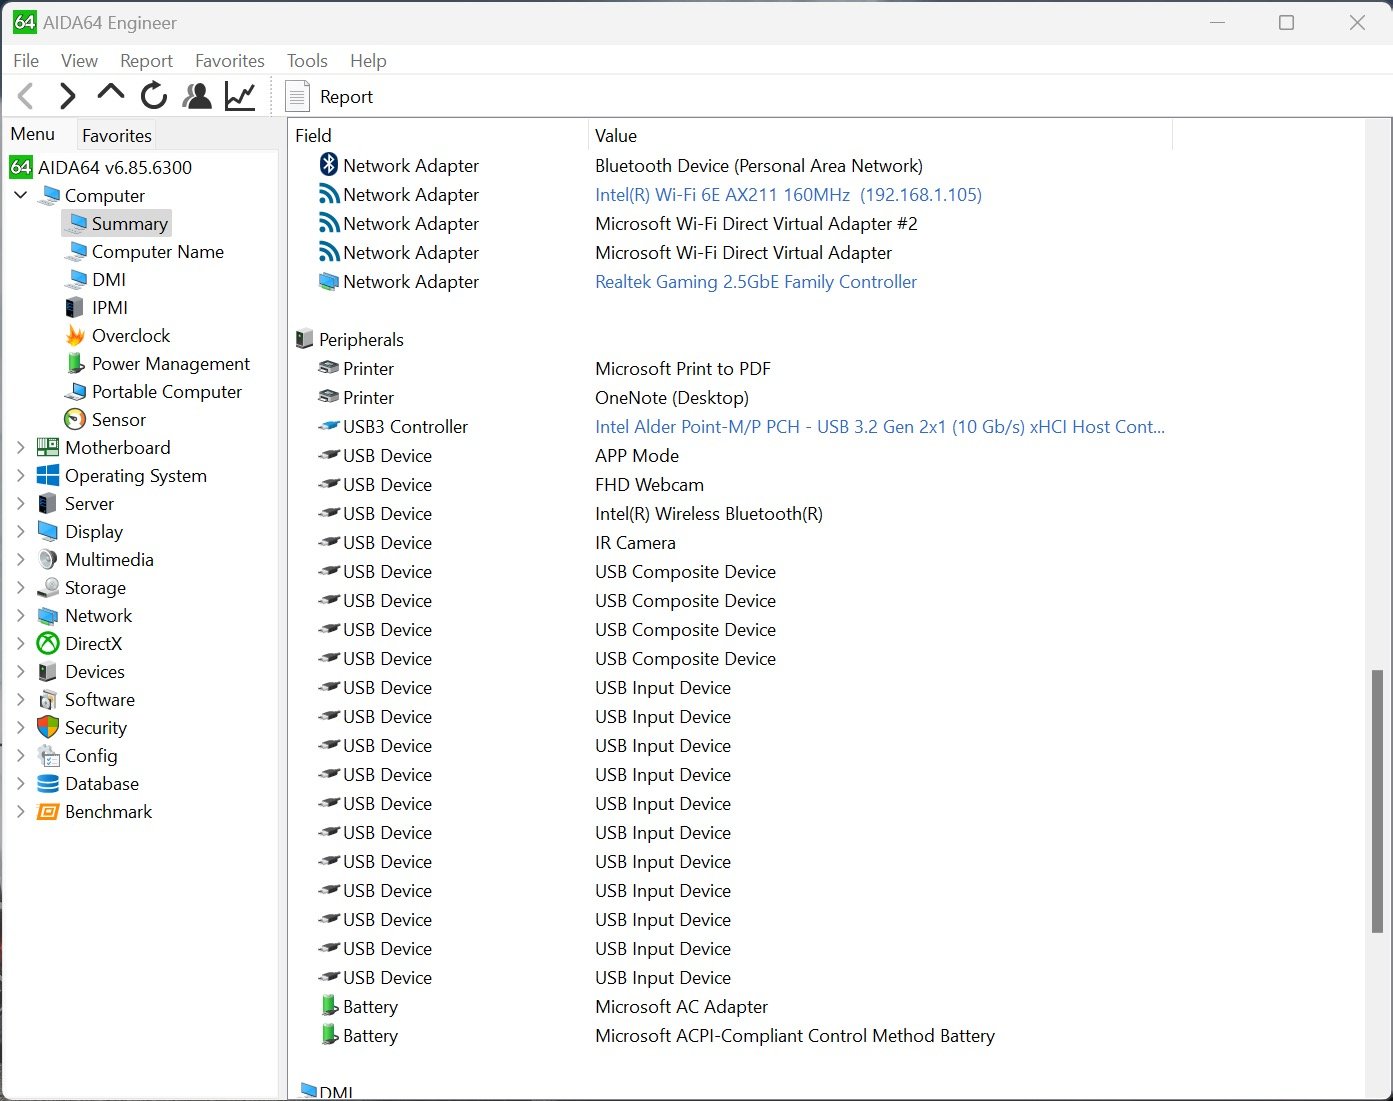Click the Report toolbar button label
This screenshot has height=1101, width=1393.
346,97
